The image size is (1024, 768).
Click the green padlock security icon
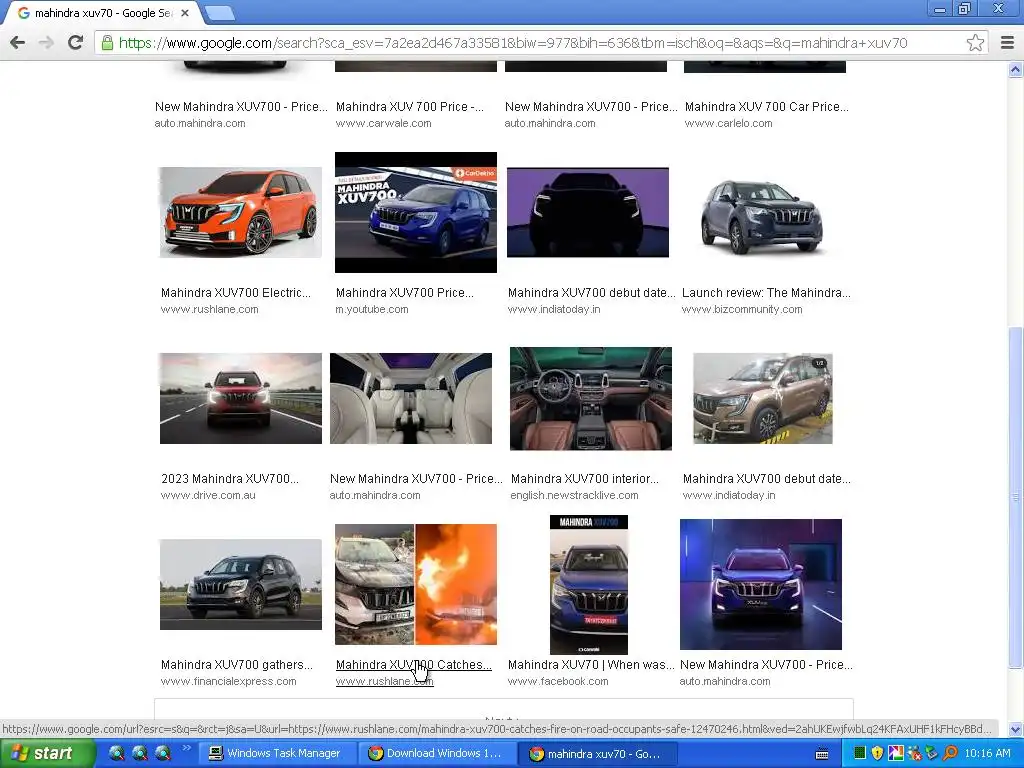tap(107, 43)
